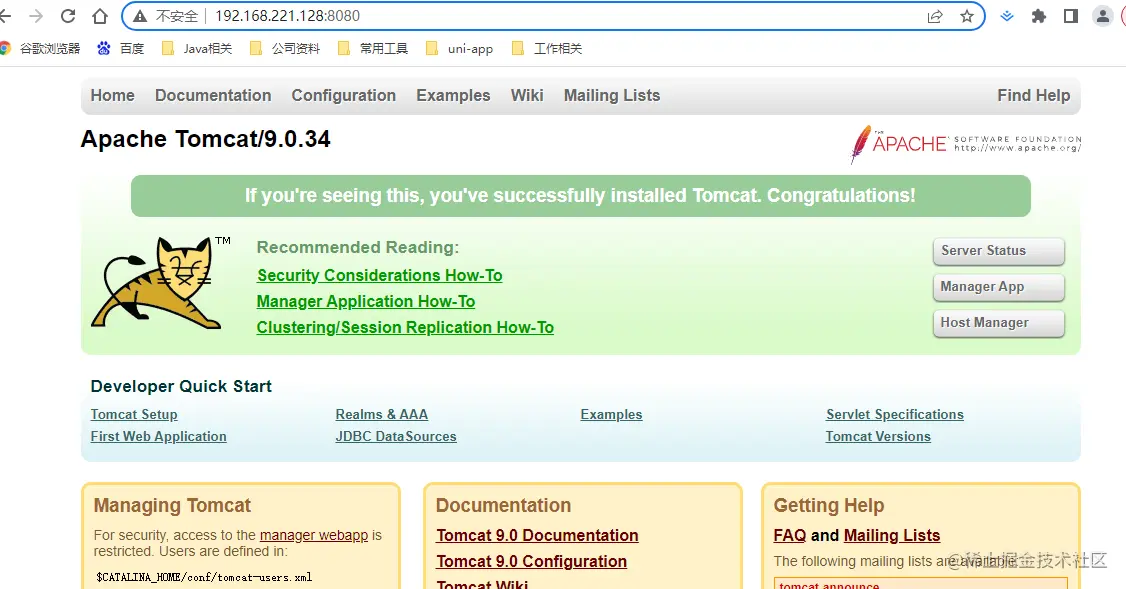1126x589 pixels.
Task: Open the Java相关 bookmark folder
Action: pos(197,48)
